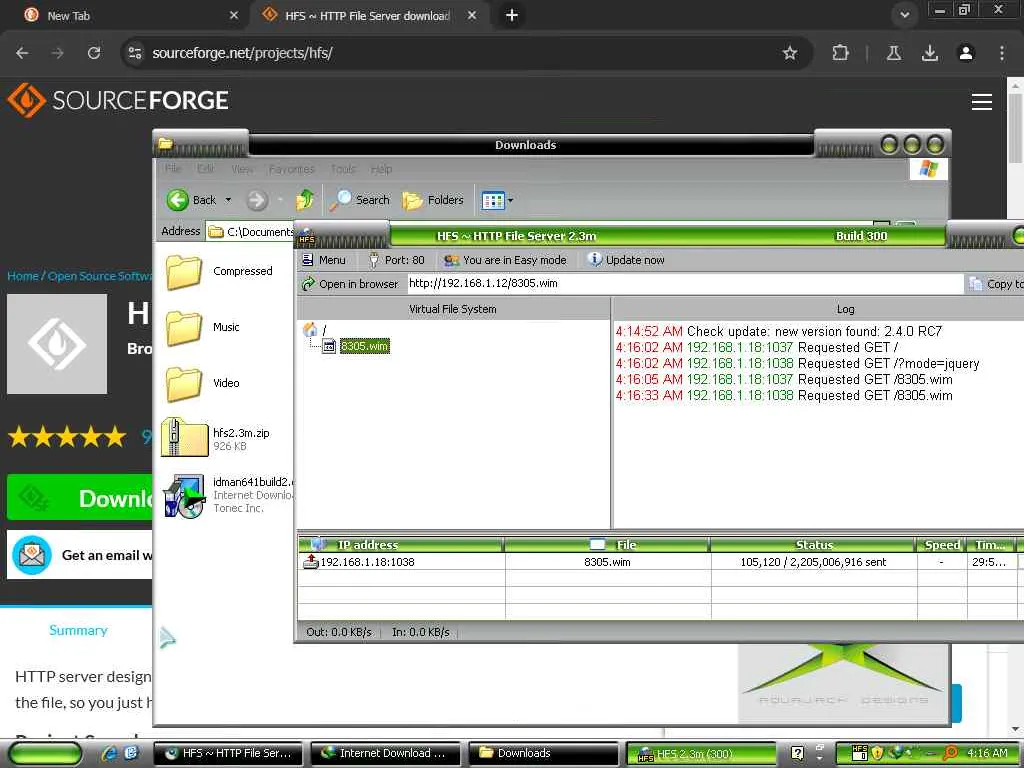Click the File column header in connections list
Image resolution: width=1024 pixels, height=768 pixels.
pos(607,545)
